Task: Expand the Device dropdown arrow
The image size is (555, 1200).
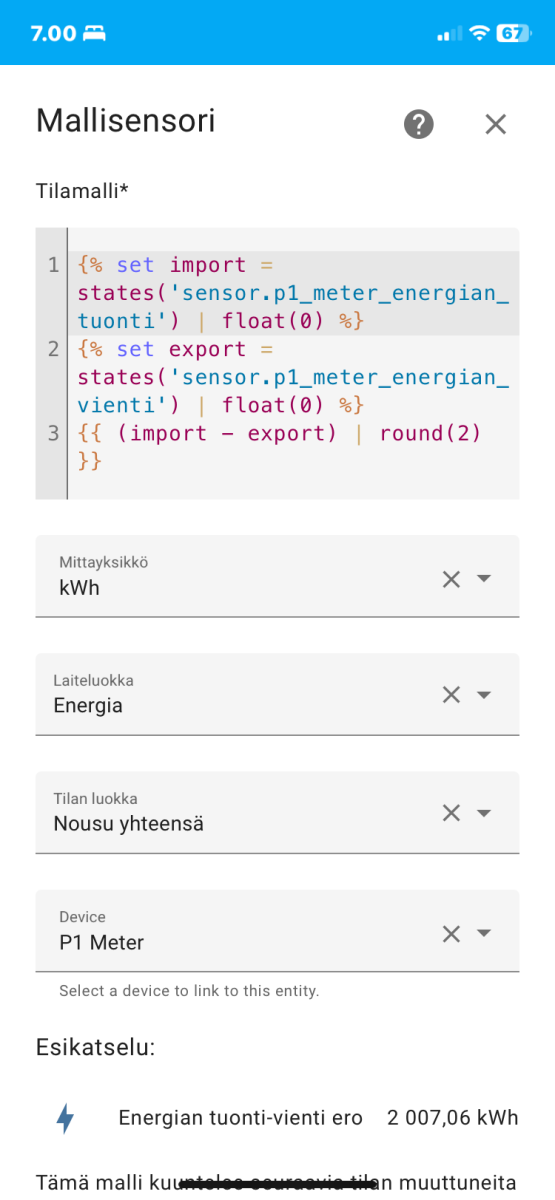Action: pyautogui.click(x=485, y=933)
